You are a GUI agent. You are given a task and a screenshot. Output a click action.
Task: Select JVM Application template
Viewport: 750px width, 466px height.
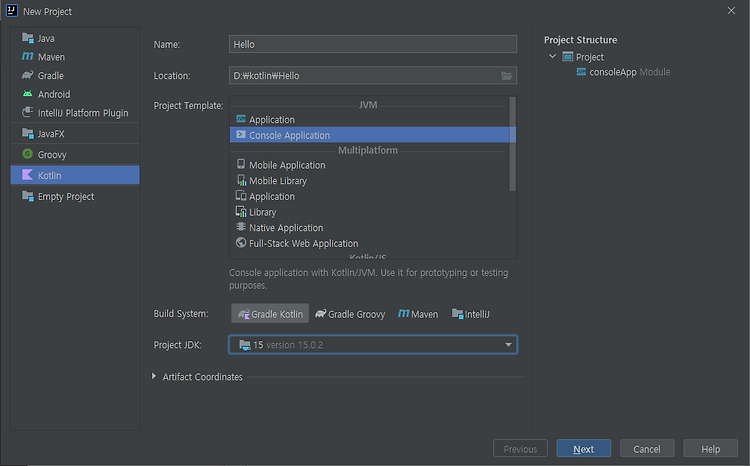[x=370, y=120]
